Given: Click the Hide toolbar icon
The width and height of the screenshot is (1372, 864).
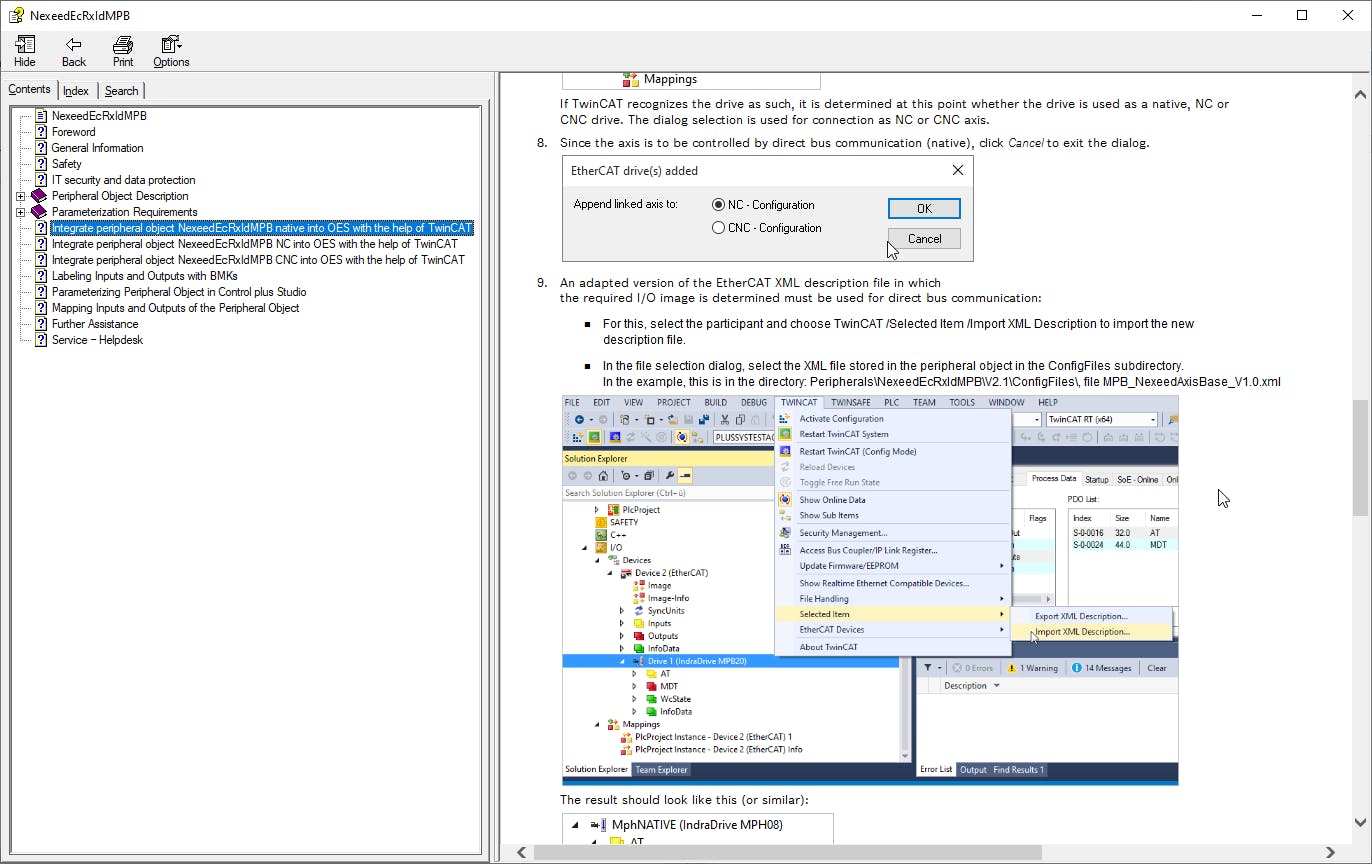Looking at the screenshot, I should 25,45.
